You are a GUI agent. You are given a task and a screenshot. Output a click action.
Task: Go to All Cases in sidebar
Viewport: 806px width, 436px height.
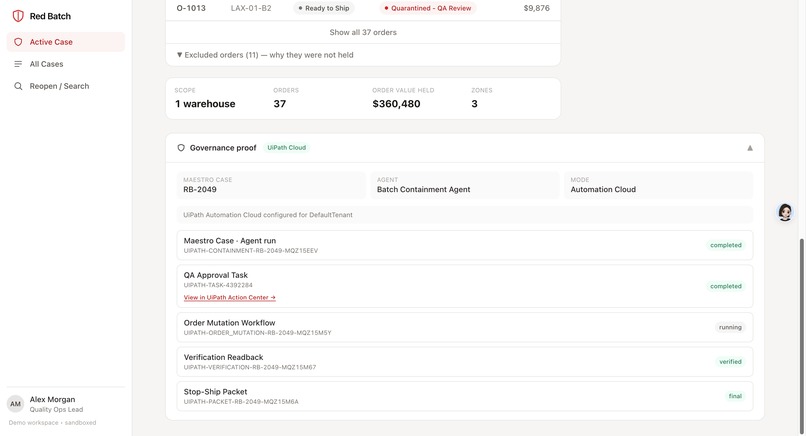pos(66,64)
